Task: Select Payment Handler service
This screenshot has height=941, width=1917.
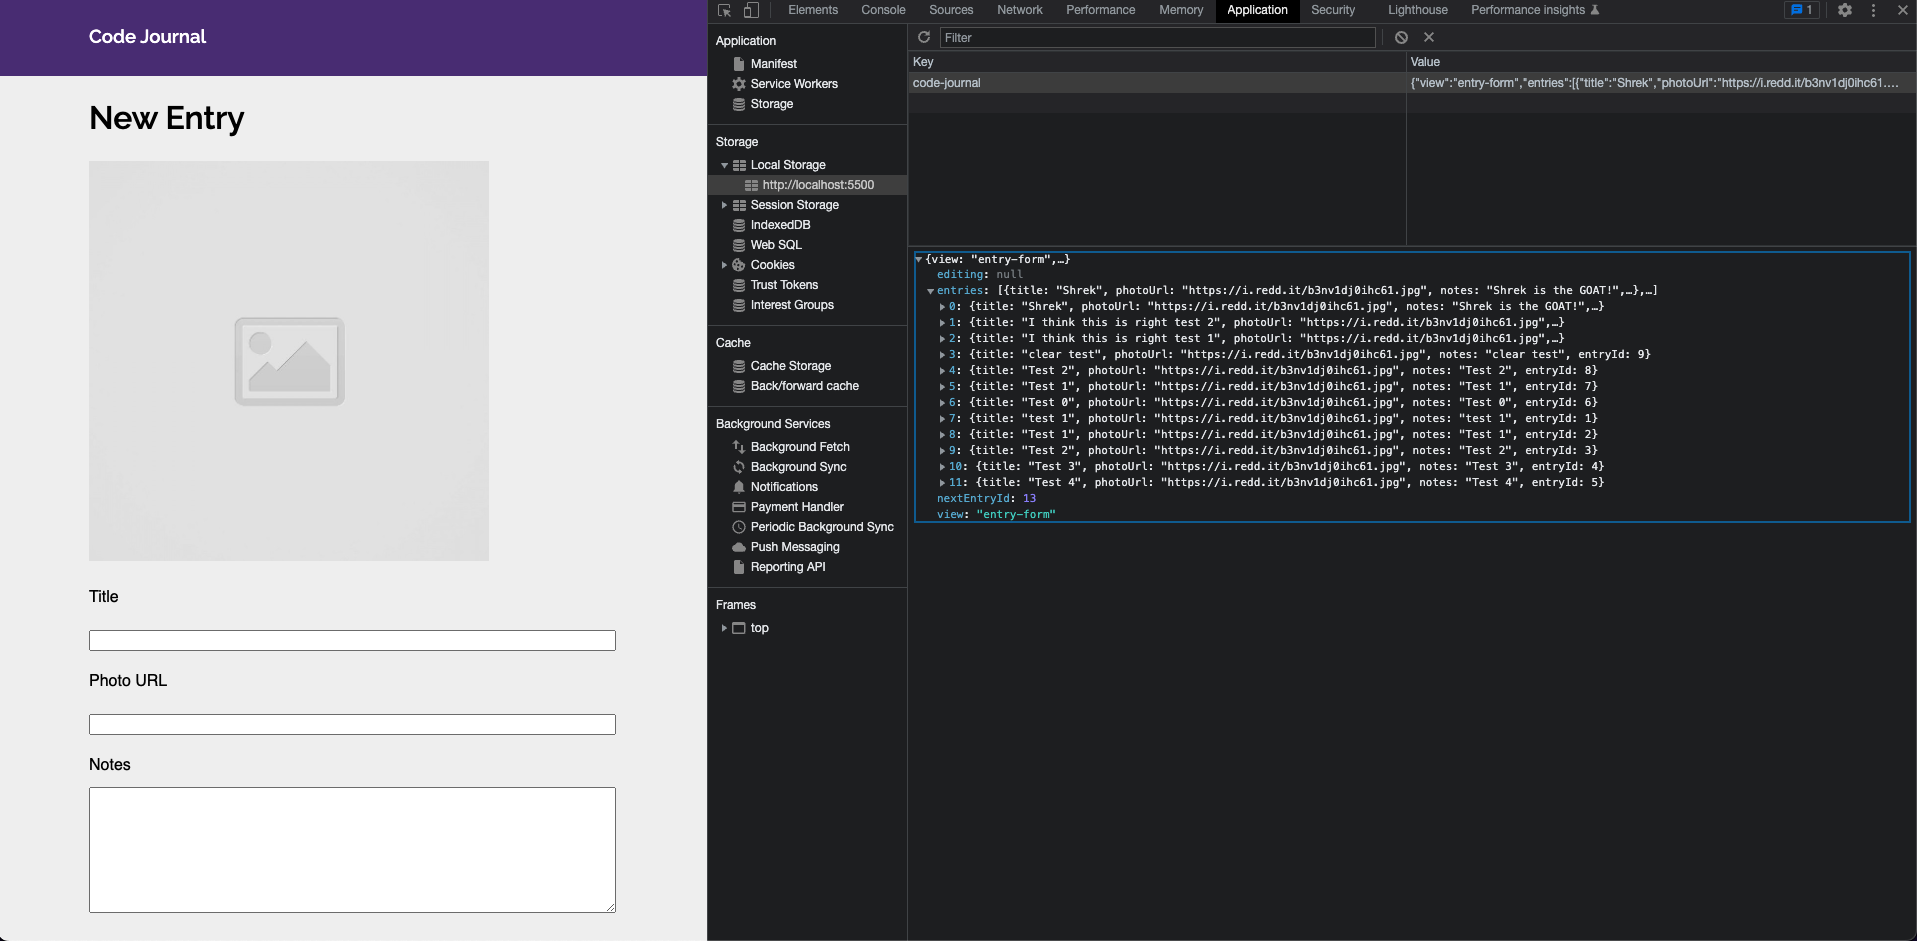Action: tap(797, 507)
